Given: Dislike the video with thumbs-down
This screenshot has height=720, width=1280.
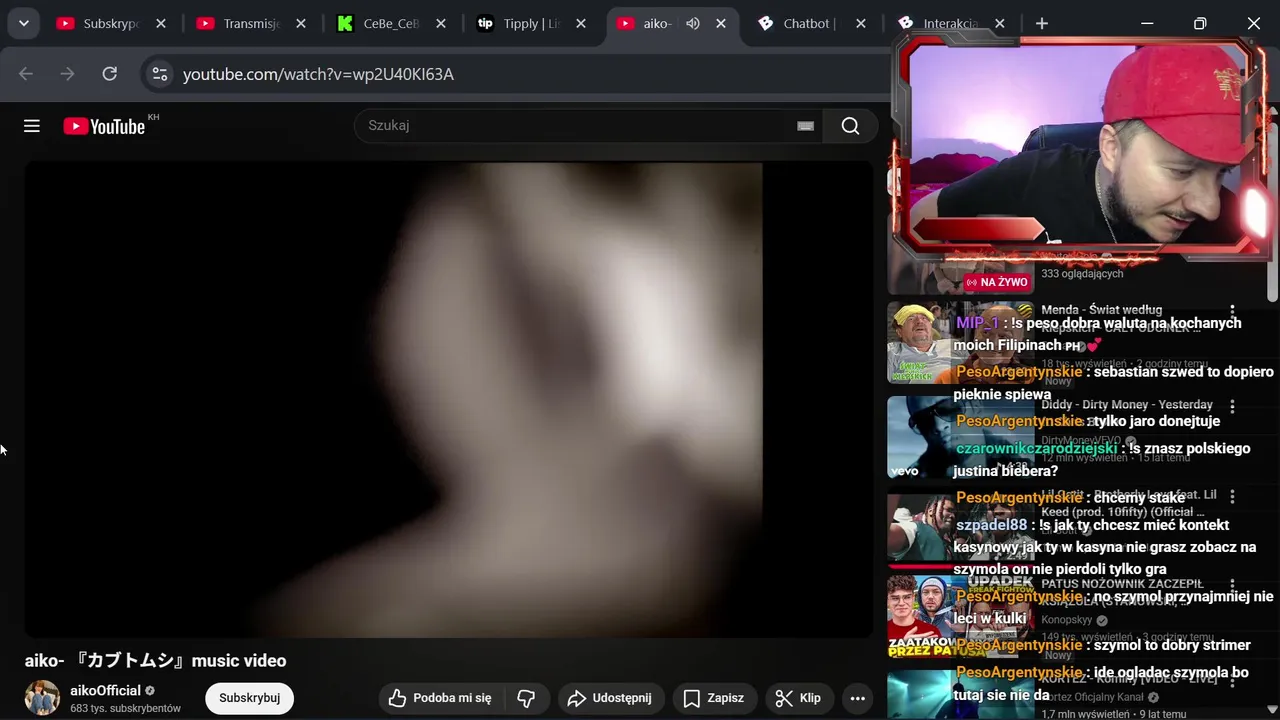Looking at the screenshot, I should click(526, 698).
